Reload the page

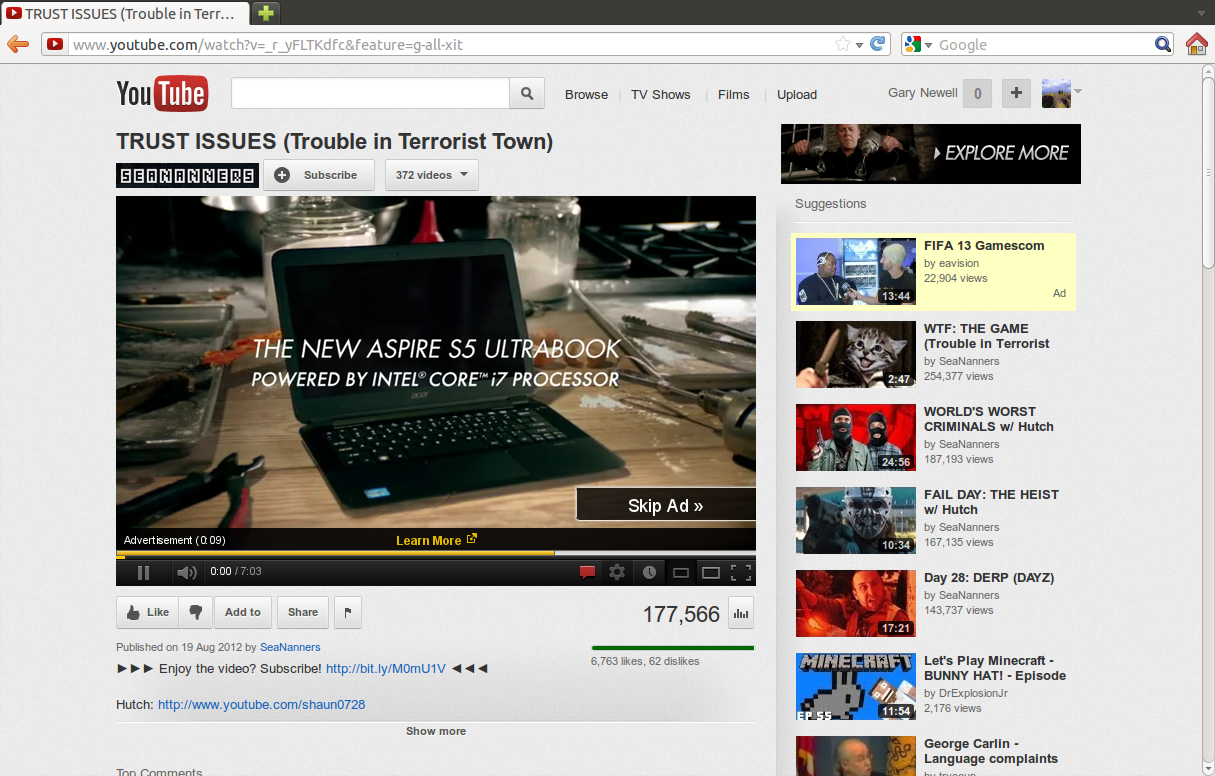[878, 44]
